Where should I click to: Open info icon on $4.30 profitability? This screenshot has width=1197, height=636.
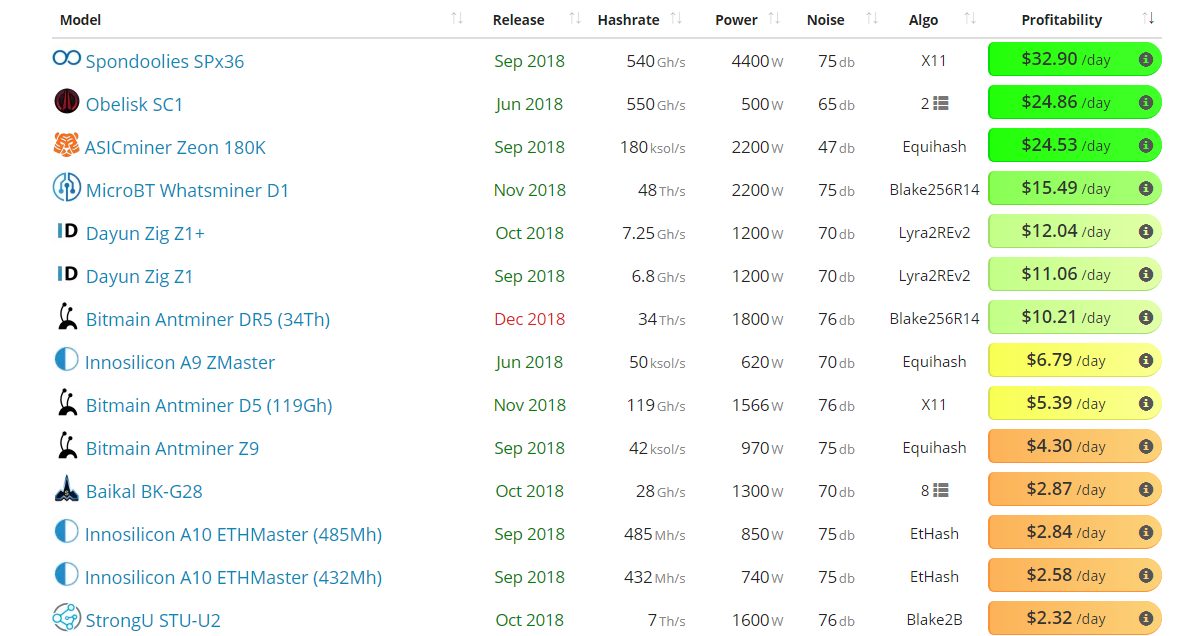coord(1145,447)
